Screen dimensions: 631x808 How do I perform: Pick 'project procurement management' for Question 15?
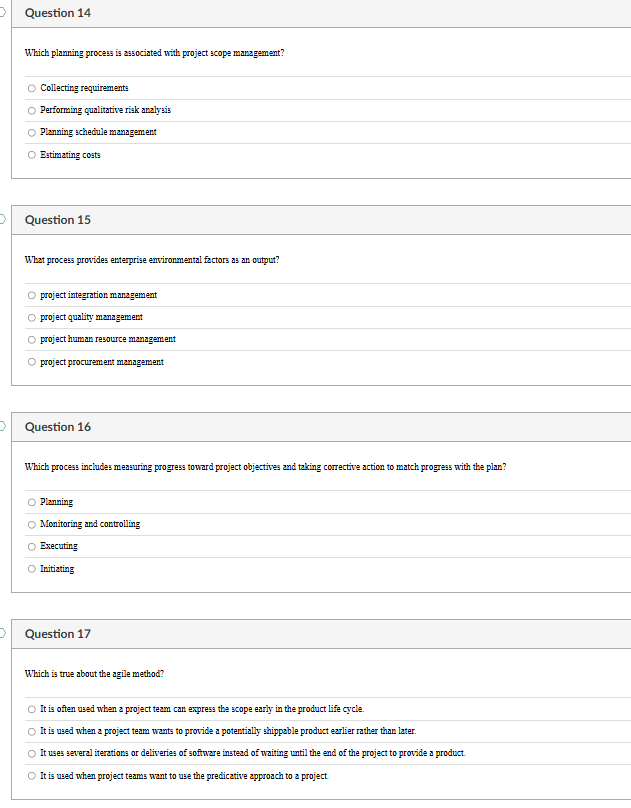[31, 361]
